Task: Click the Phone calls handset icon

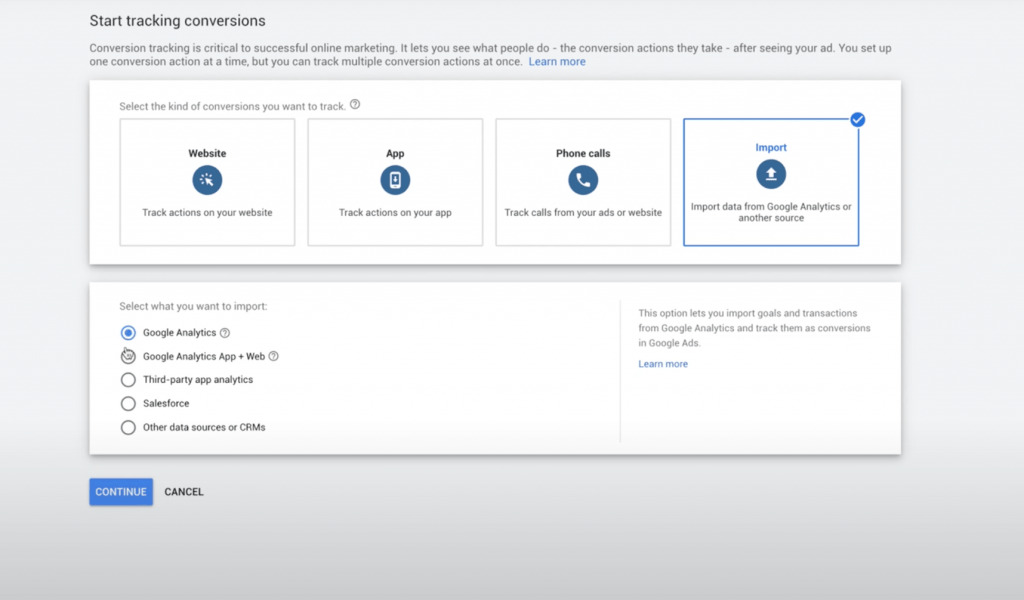Action: 583,180
